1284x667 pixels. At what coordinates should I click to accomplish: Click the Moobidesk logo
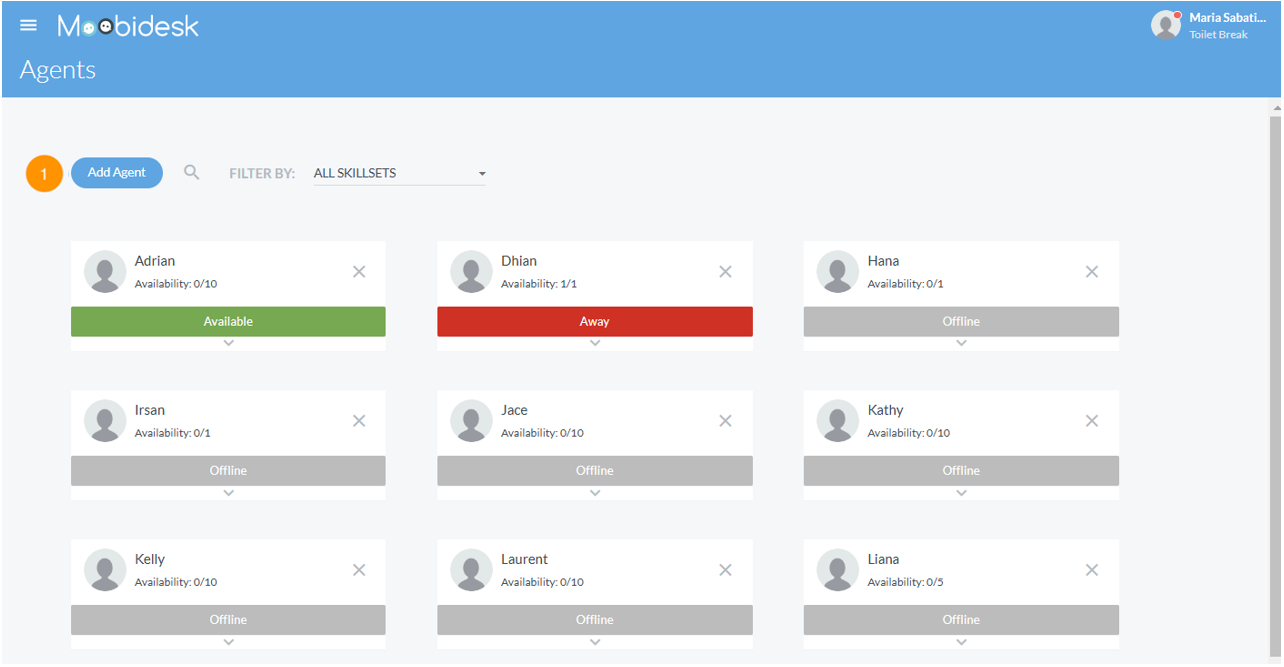128,26
